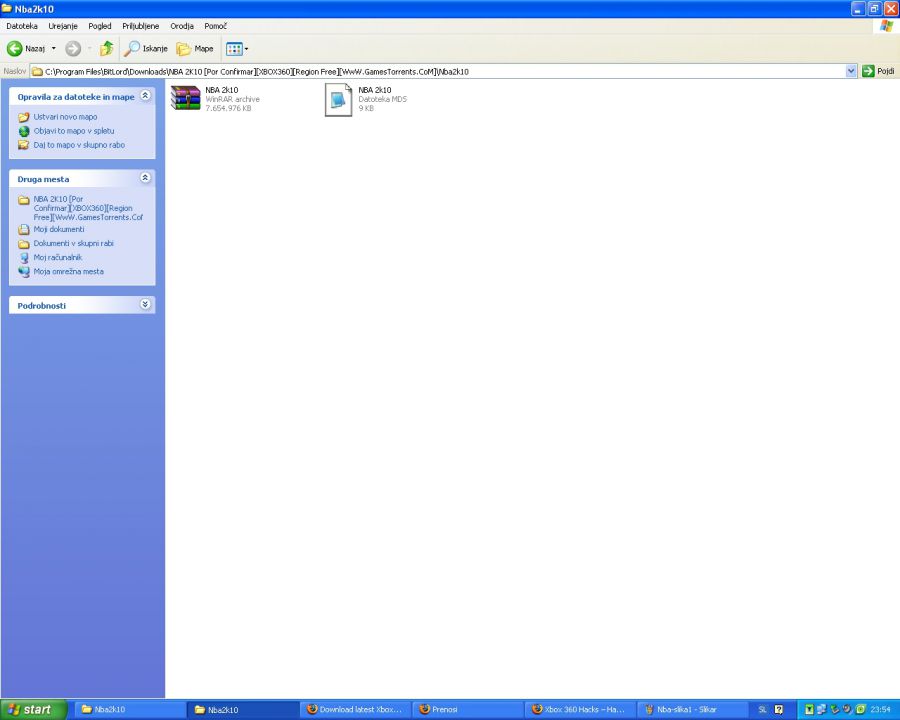Open Nba-slika1 Slikar taskbar item
The height and width of the screenshot is (720, 900).
[x=693, y=710]
